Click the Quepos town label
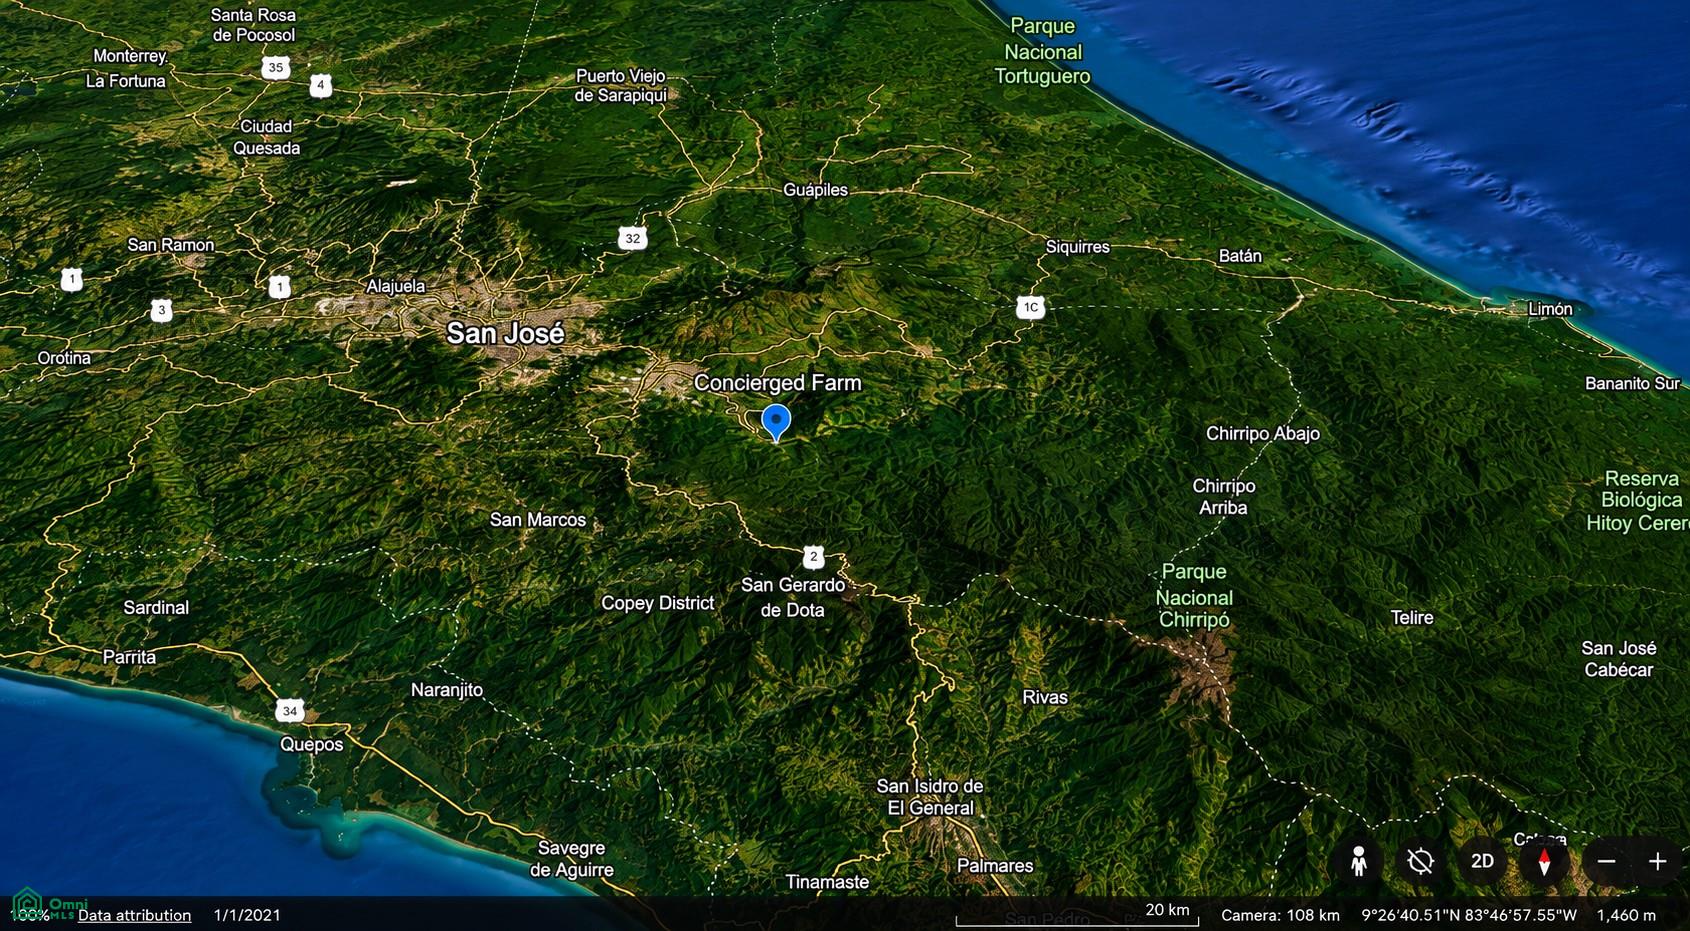 [x=311, y=745]
